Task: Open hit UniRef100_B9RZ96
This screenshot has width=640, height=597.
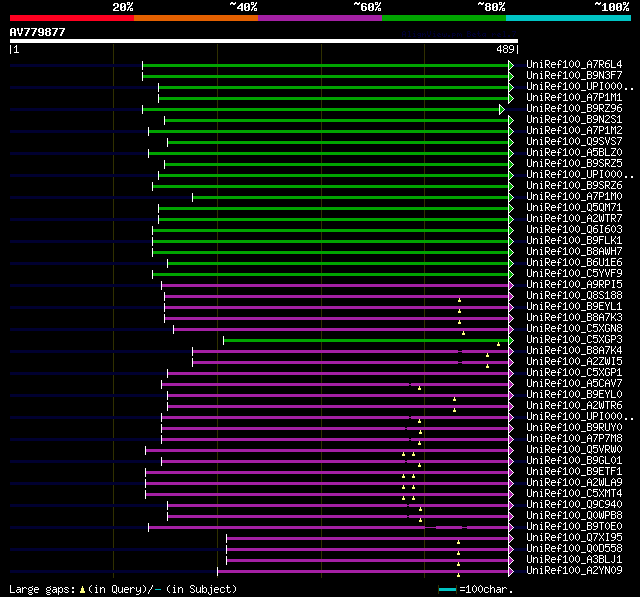Action: tap(574, 109)
